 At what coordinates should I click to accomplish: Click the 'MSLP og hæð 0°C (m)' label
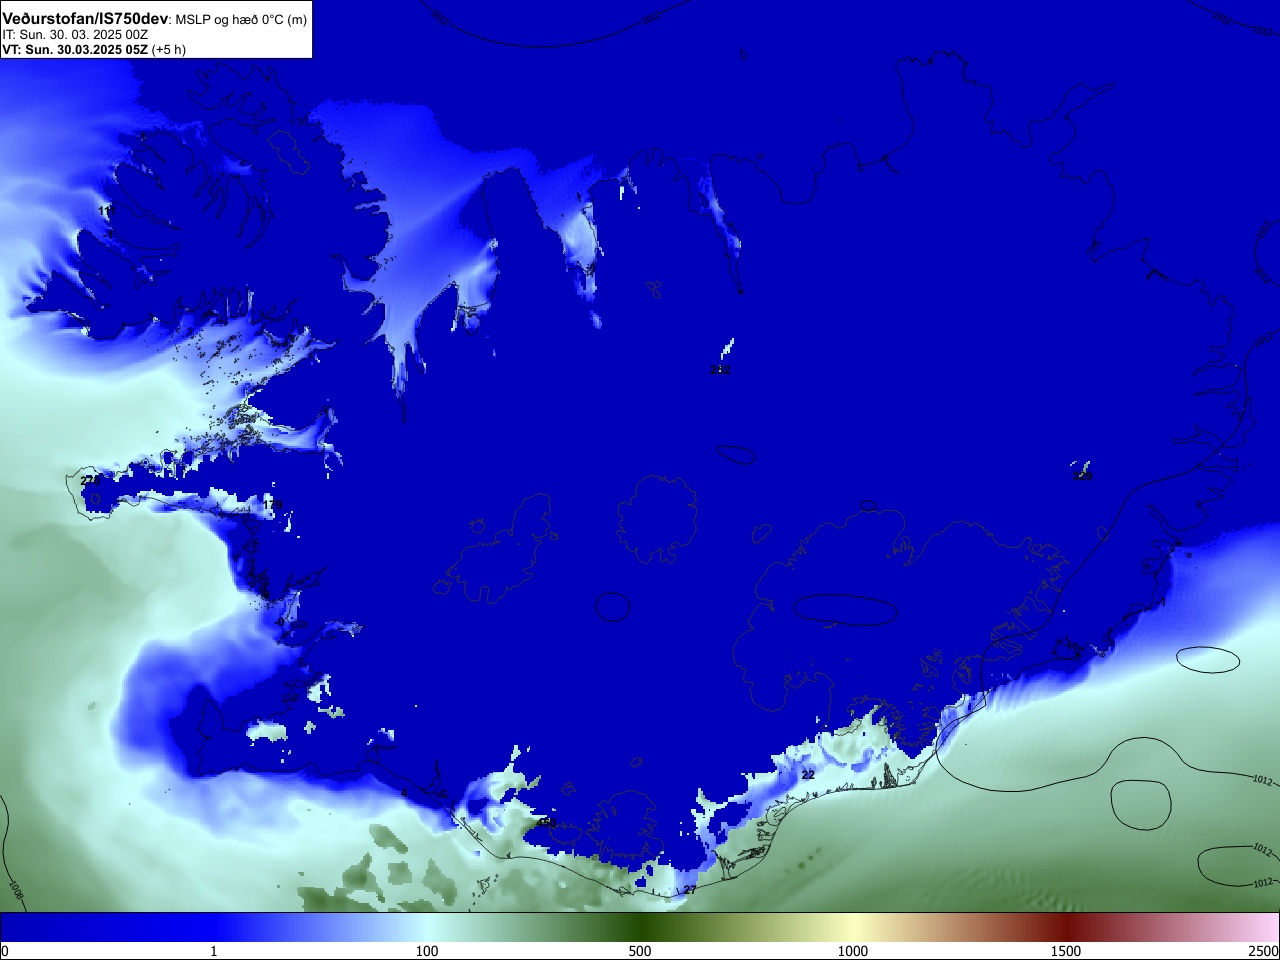coord(241,20)
